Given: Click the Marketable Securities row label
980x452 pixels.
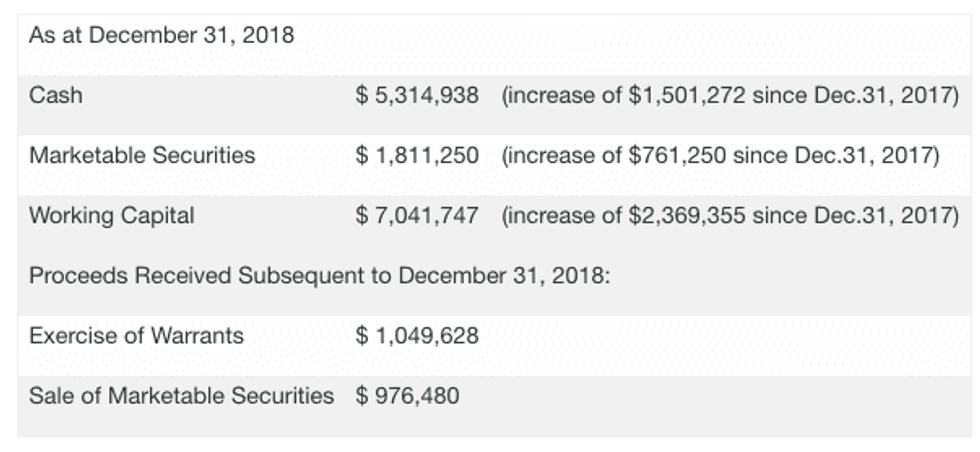Looking at the screenshot, I should [x=142, y=156].
